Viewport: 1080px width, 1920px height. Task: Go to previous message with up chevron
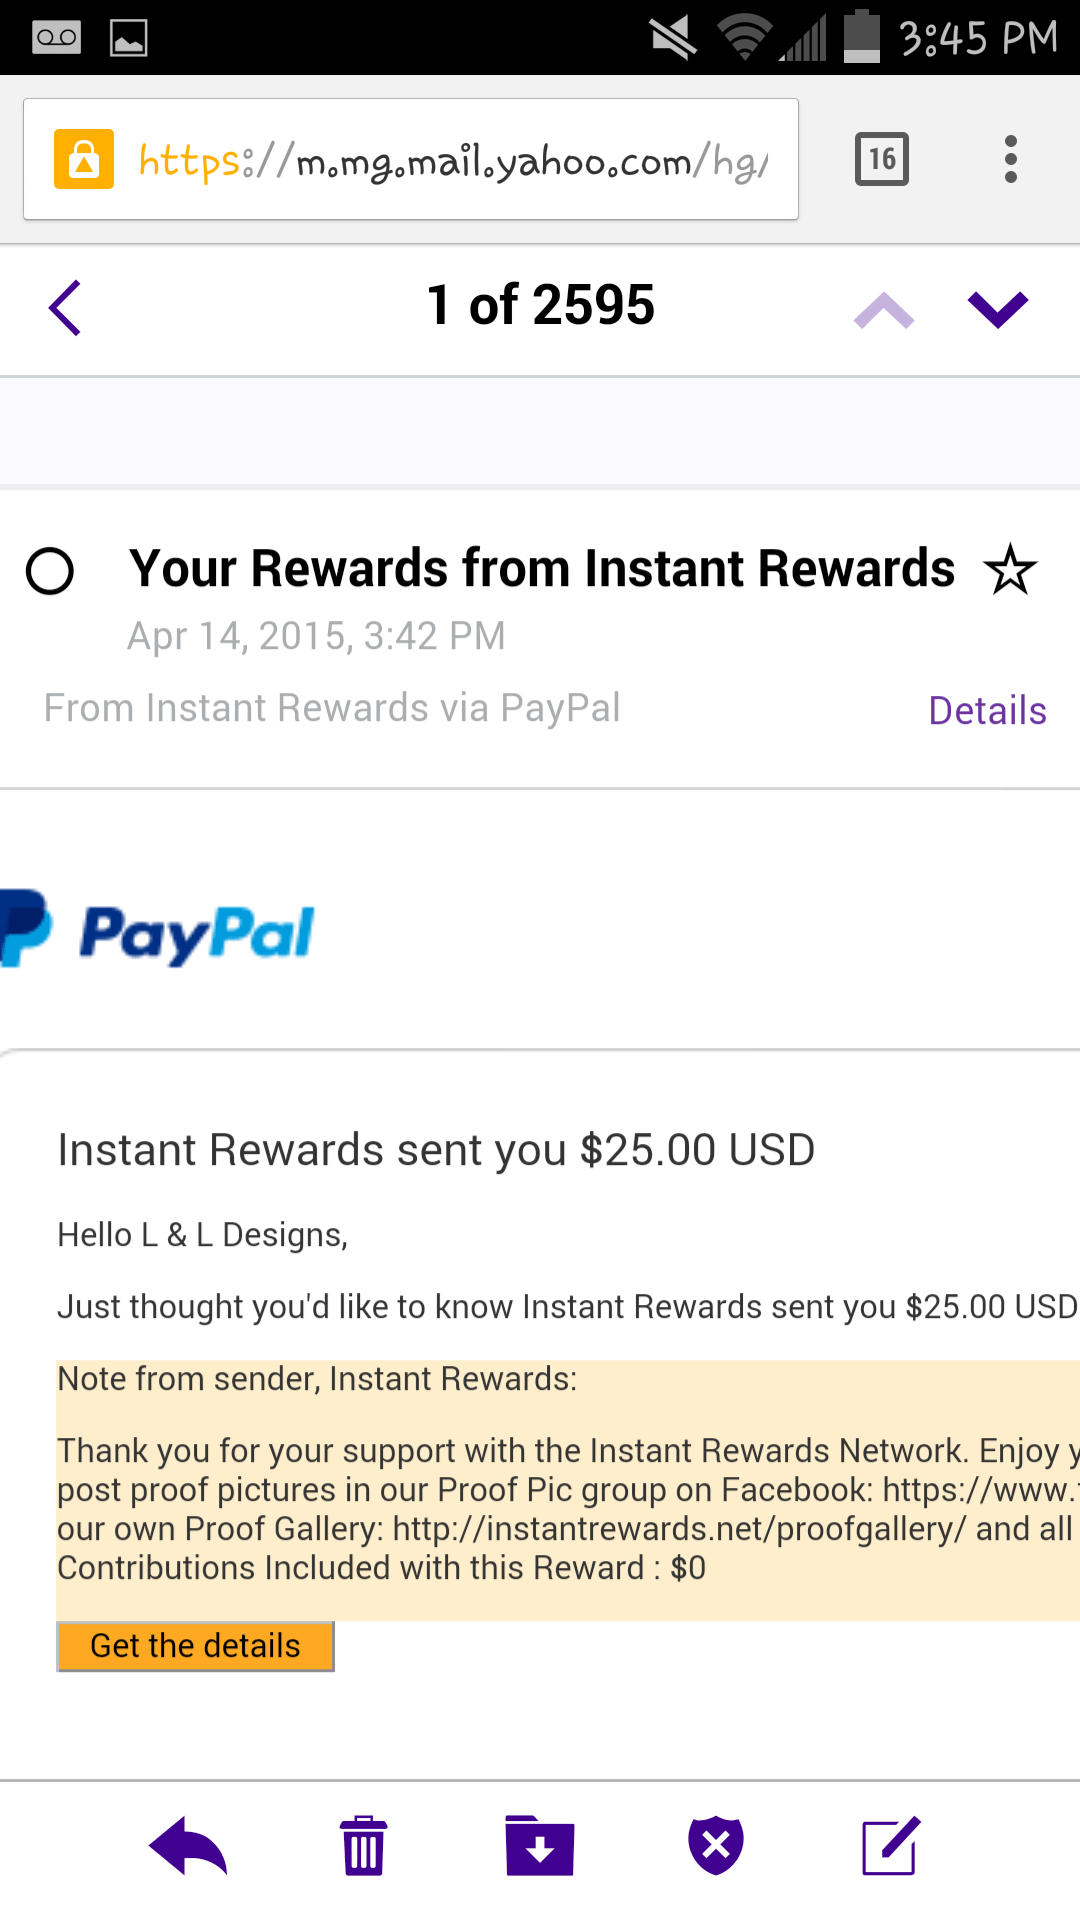pyautogui.click(x=884, y=309)
